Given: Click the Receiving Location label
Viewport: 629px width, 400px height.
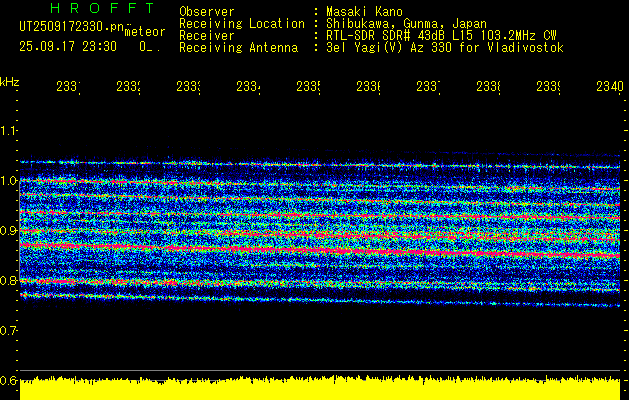Looking at the screenshot, I should [x=242, y=24].
